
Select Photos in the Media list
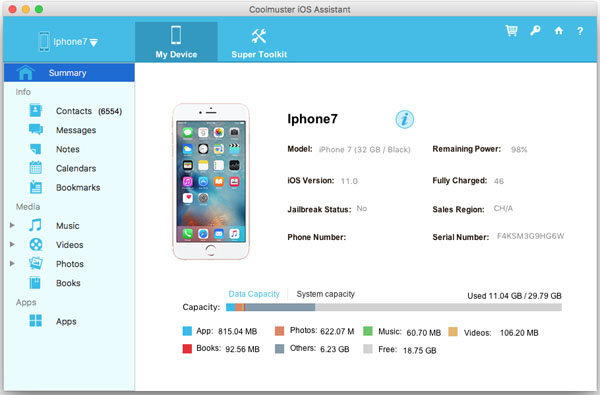[x=69, y=264]
